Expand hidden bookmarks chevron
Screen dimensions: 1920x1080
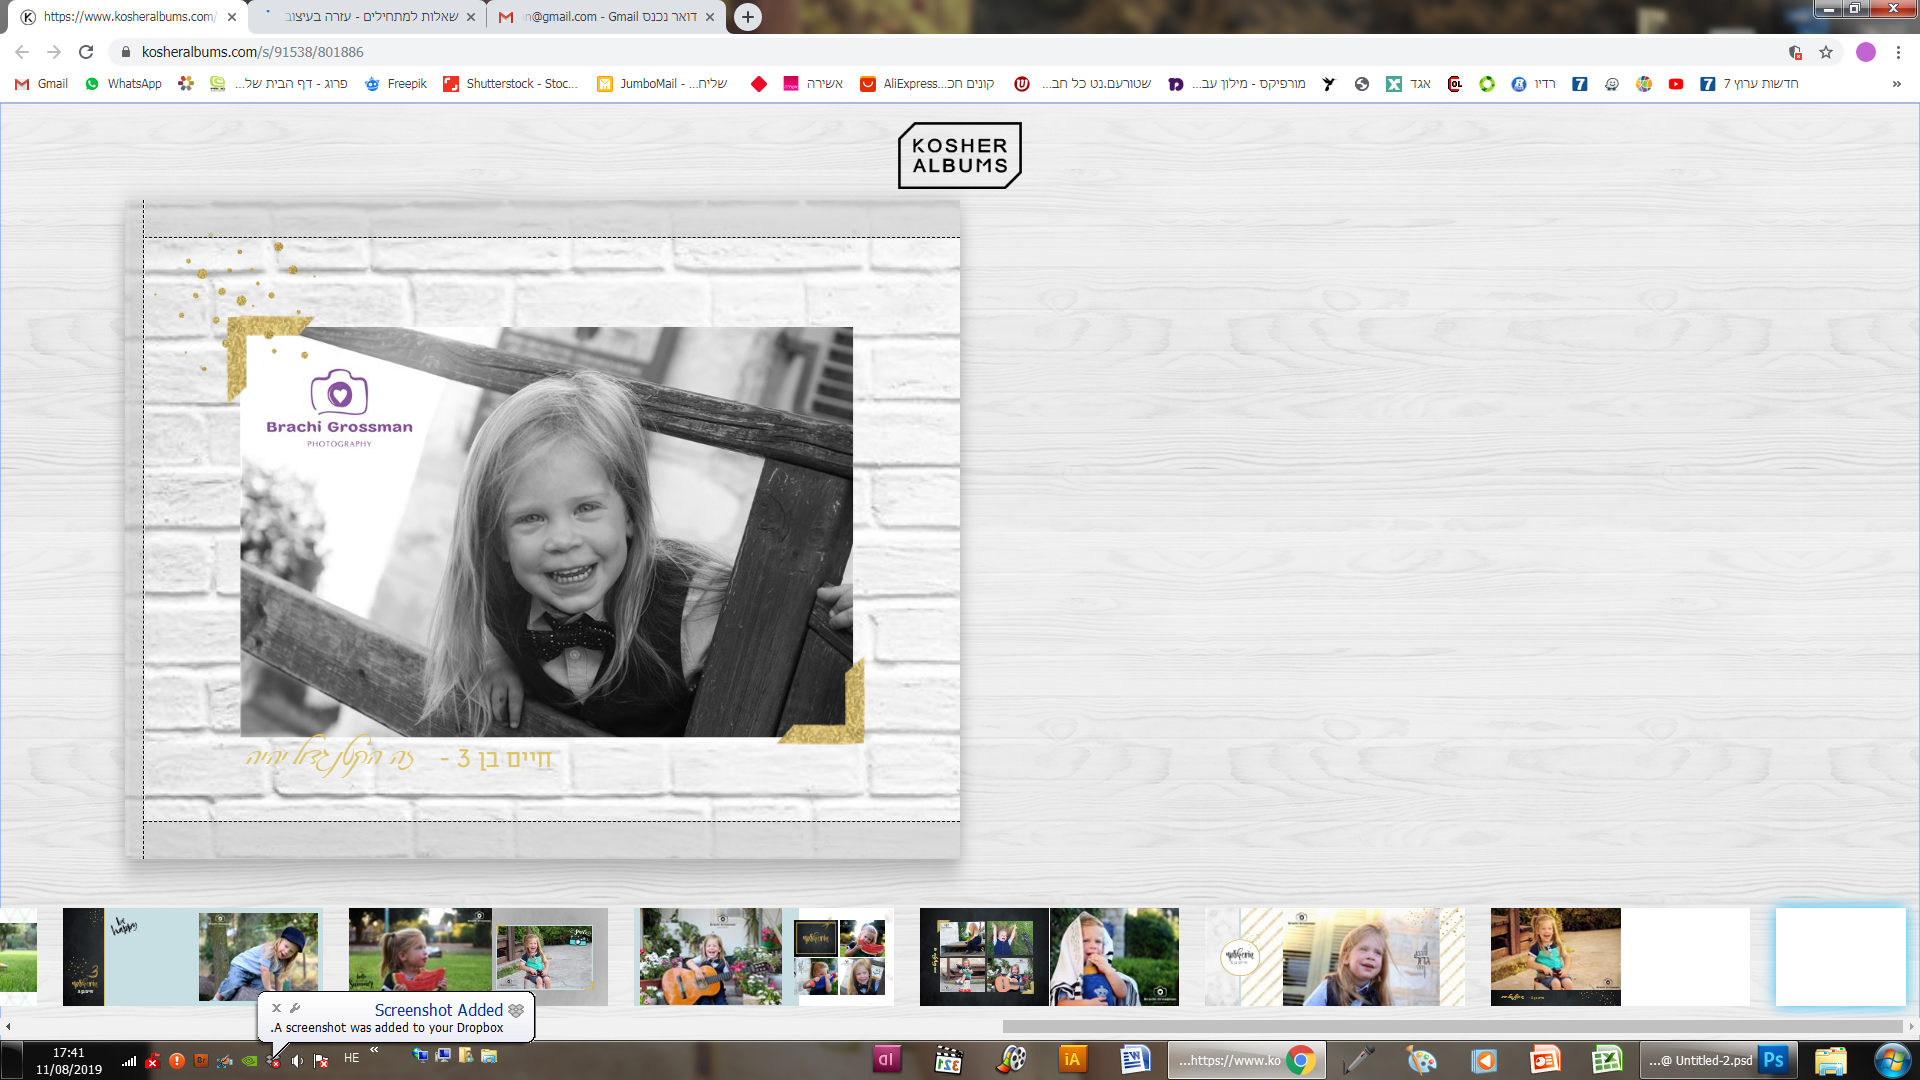click(1896, 84)
